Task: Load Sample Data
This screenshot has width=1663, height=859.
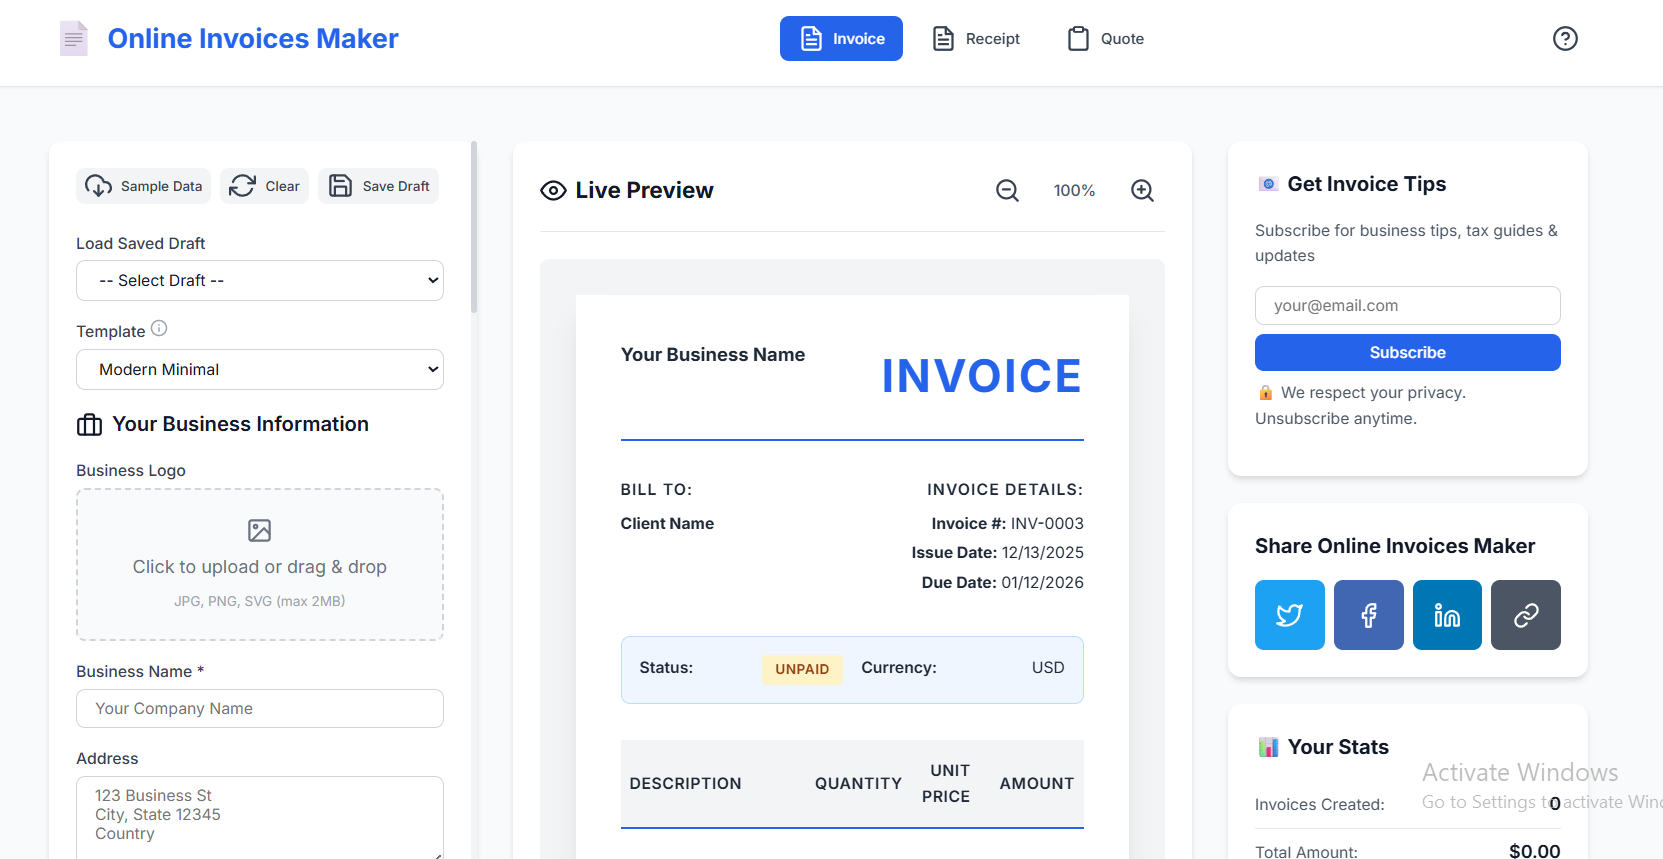Action: [143, 186]
